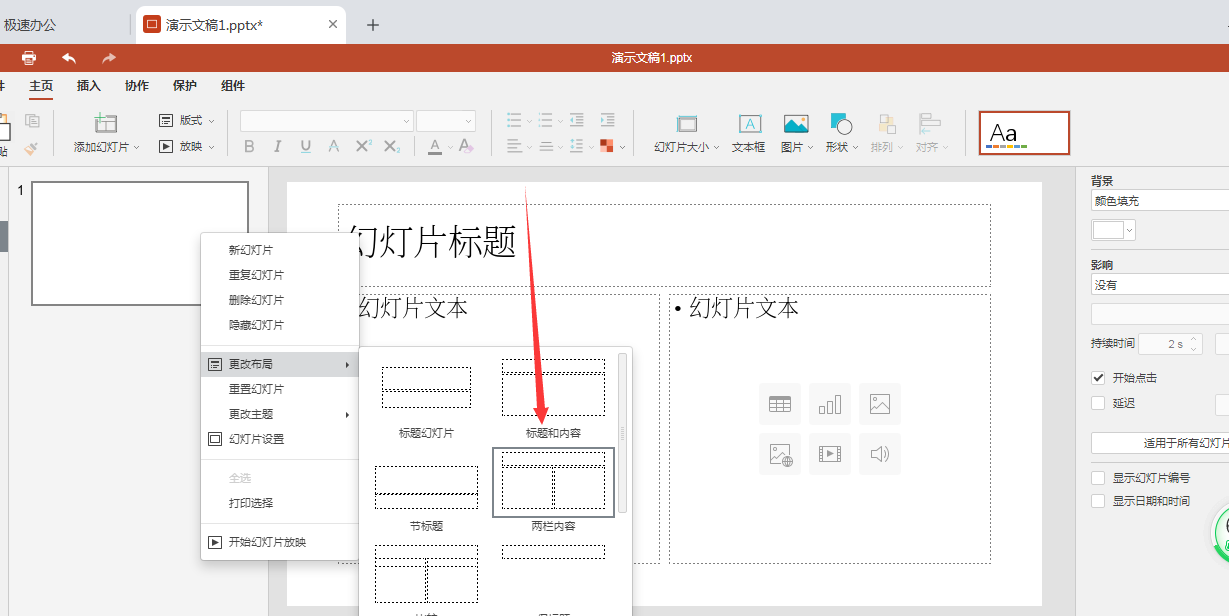
Task: Click the numbered list icon
Action: click(x=545, y=121)
